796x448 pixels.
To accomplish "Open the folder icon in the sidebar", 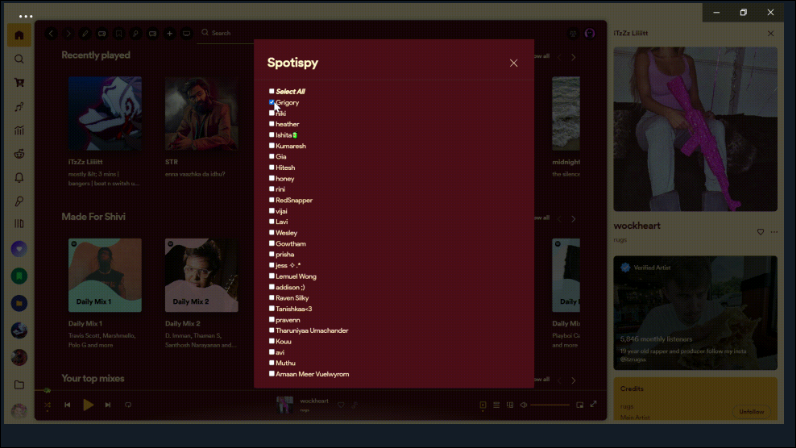I will click(19, 385).
